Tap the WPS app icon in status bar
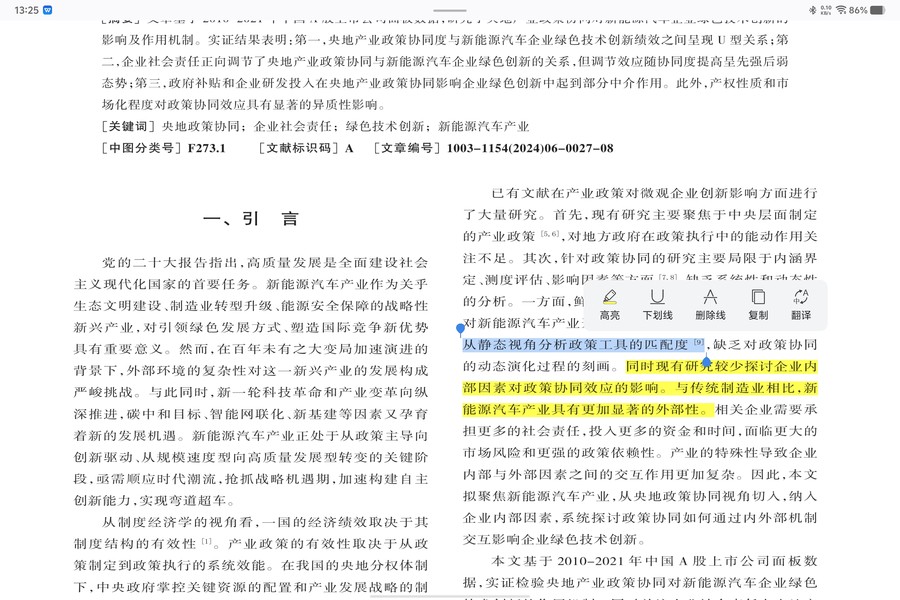This screenshot has height=600, width=900. tap(48, 10)
